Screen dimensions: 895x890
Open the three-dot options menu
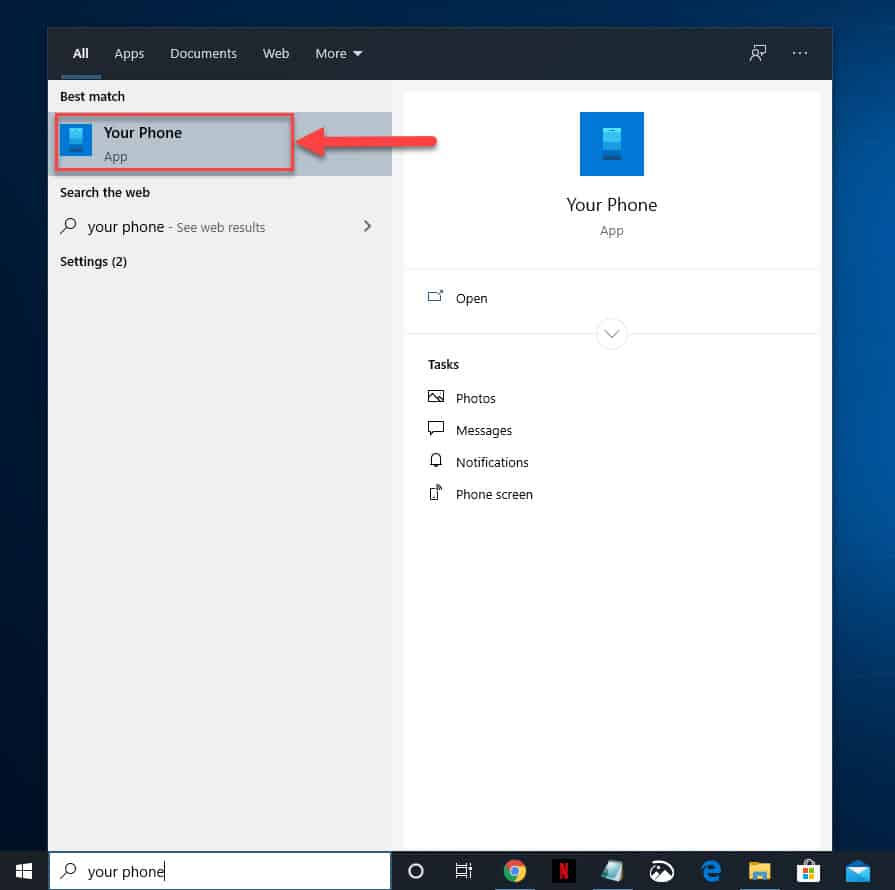(x=800, y=53)
